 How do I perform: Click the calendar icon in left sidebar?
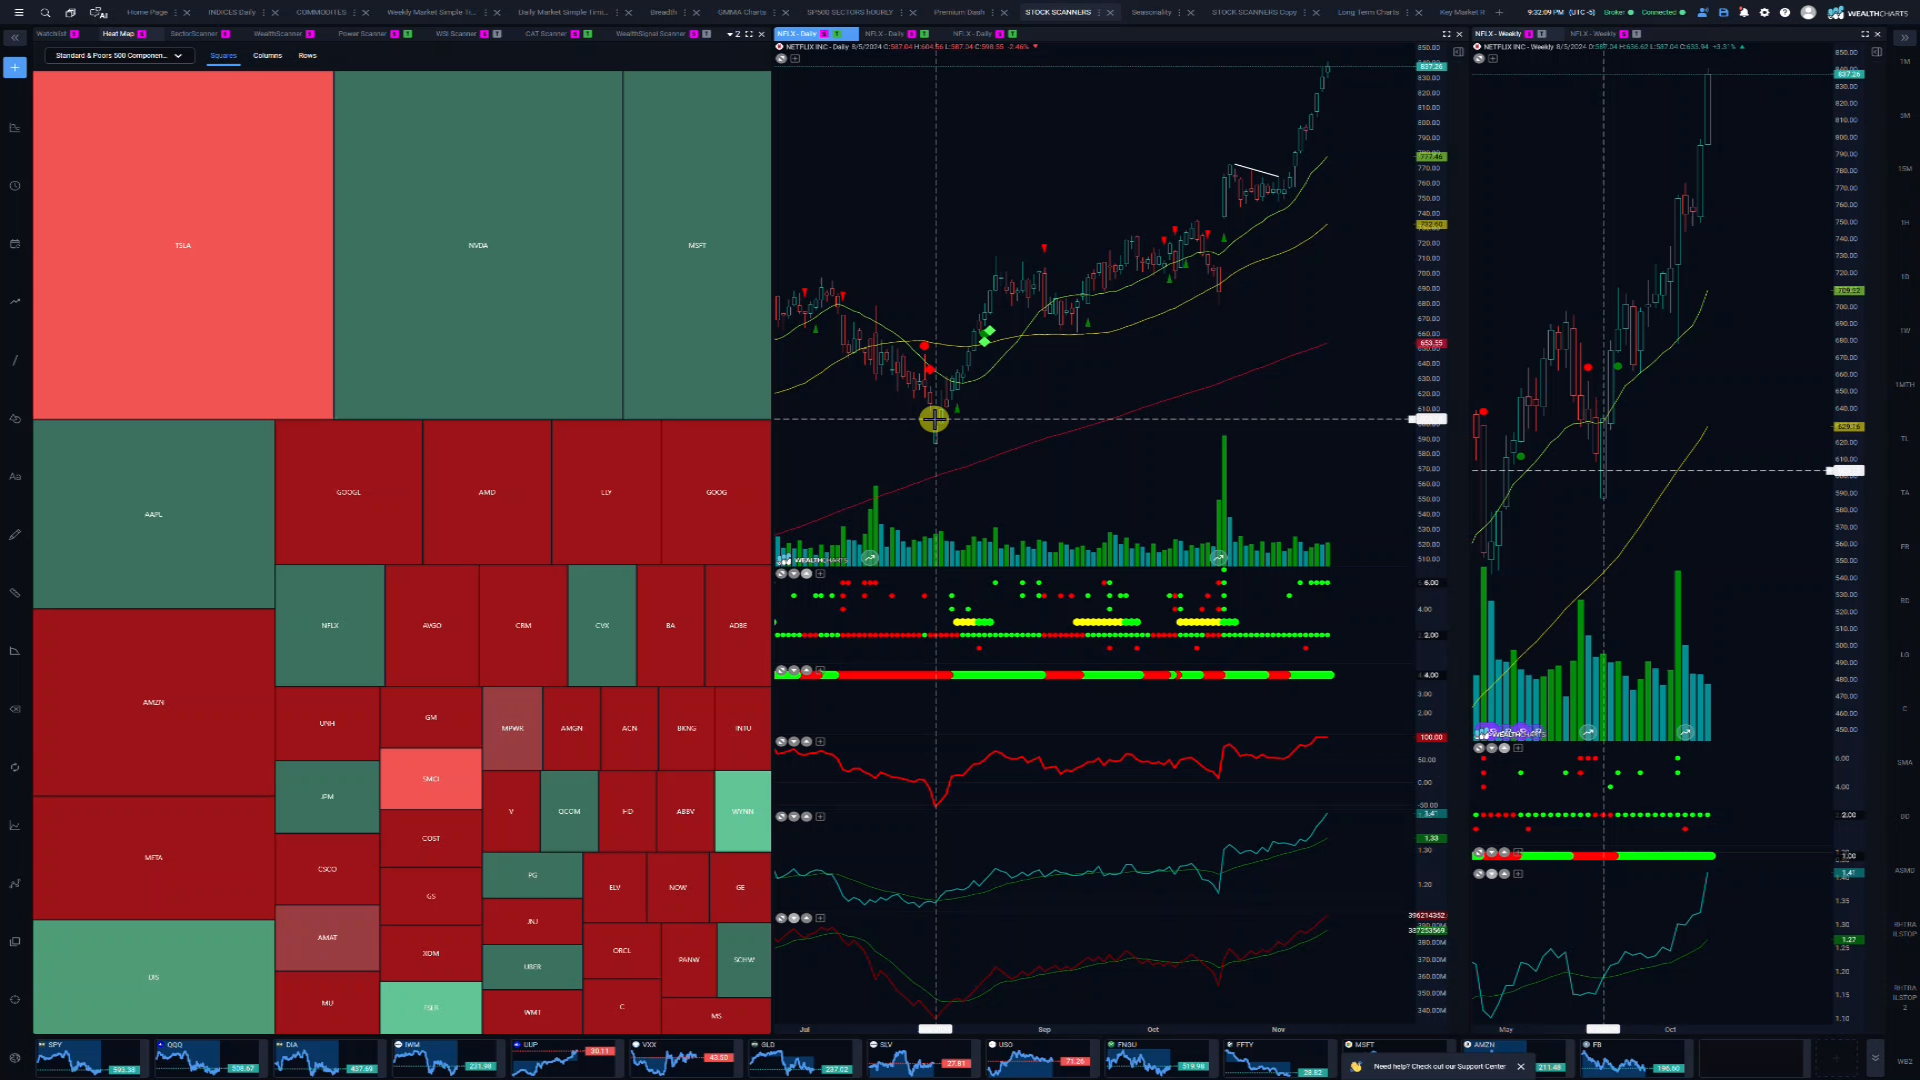coord(15,244)
